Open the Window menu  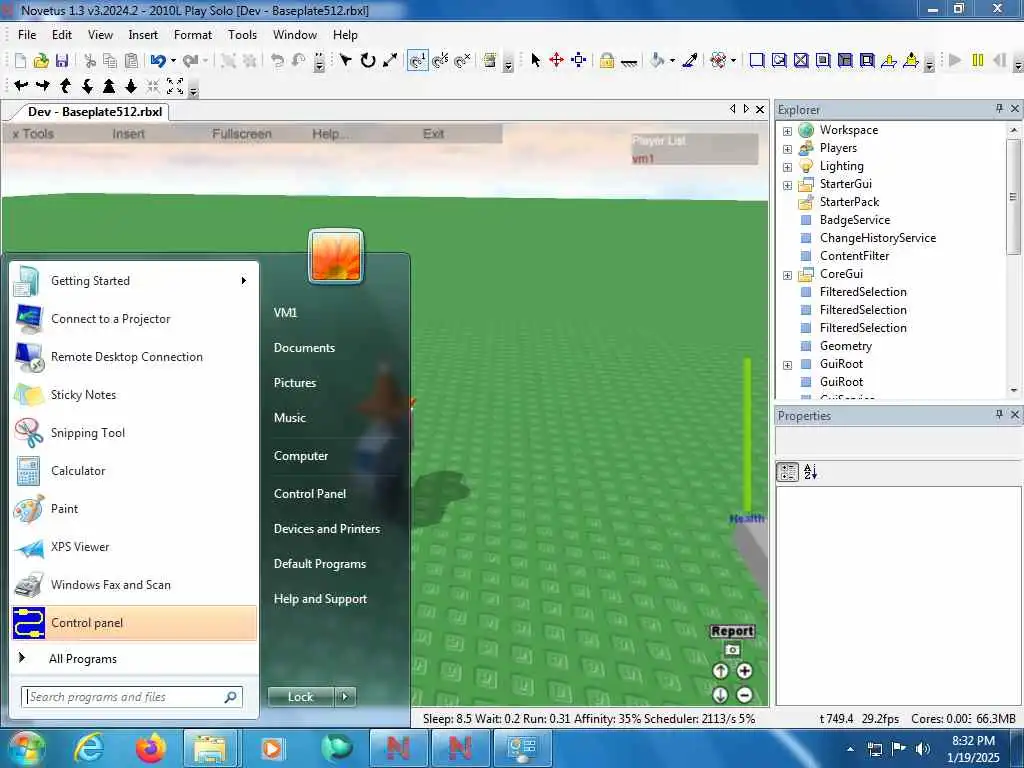coord(295,35)
